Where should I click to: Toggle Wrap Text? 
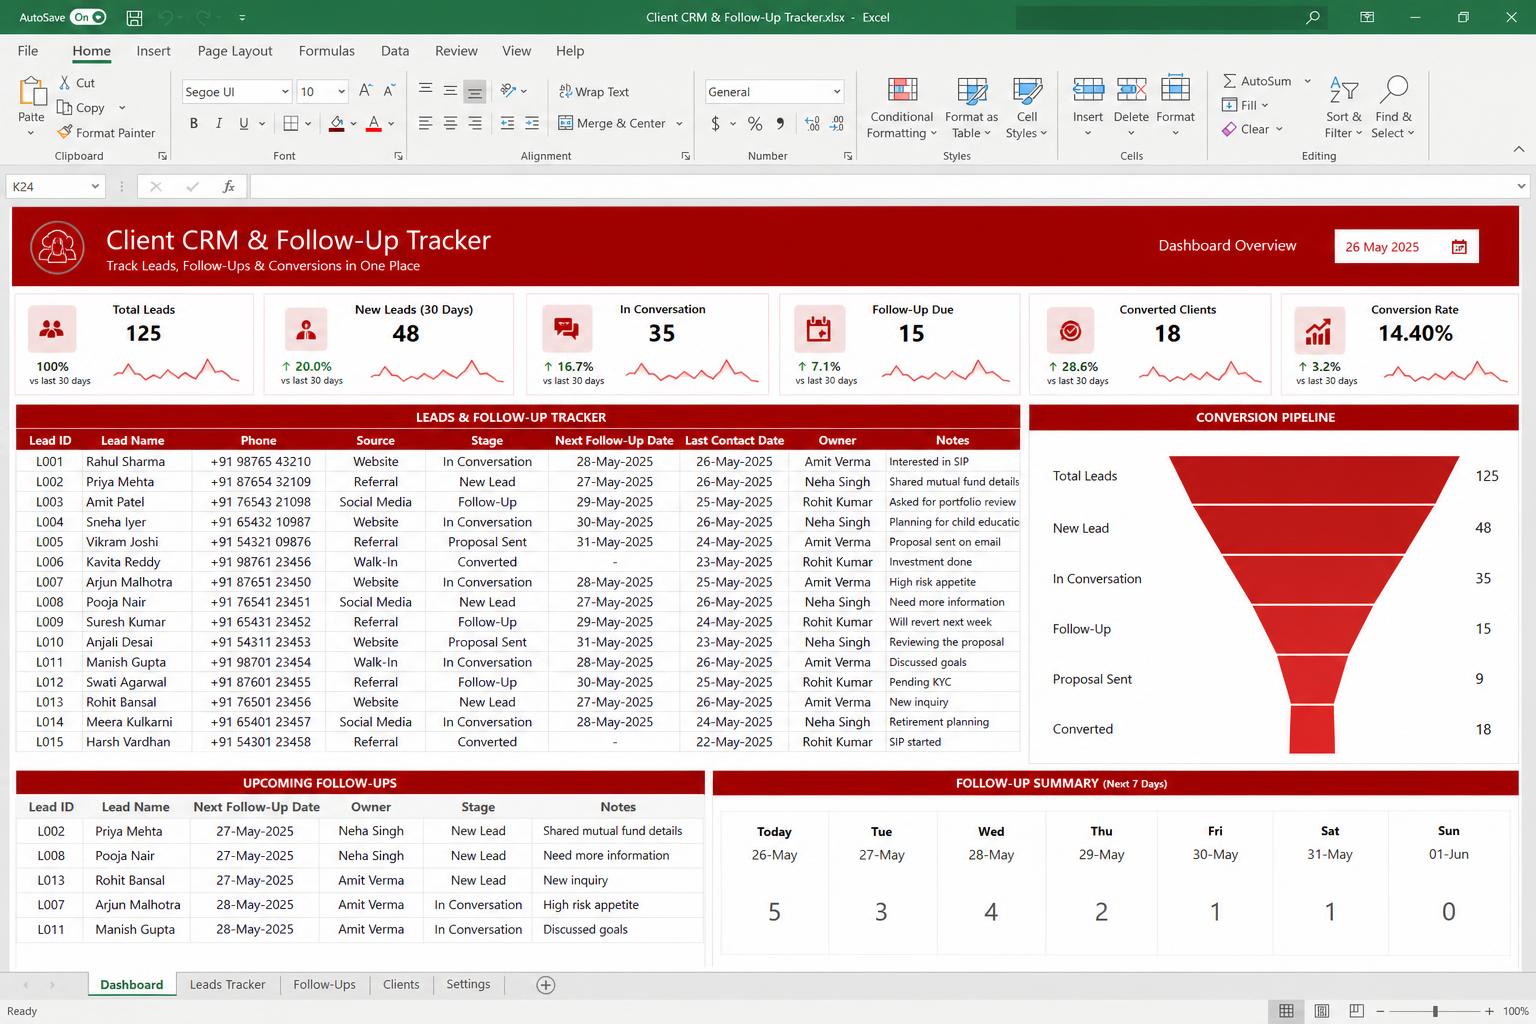point(593,92)
